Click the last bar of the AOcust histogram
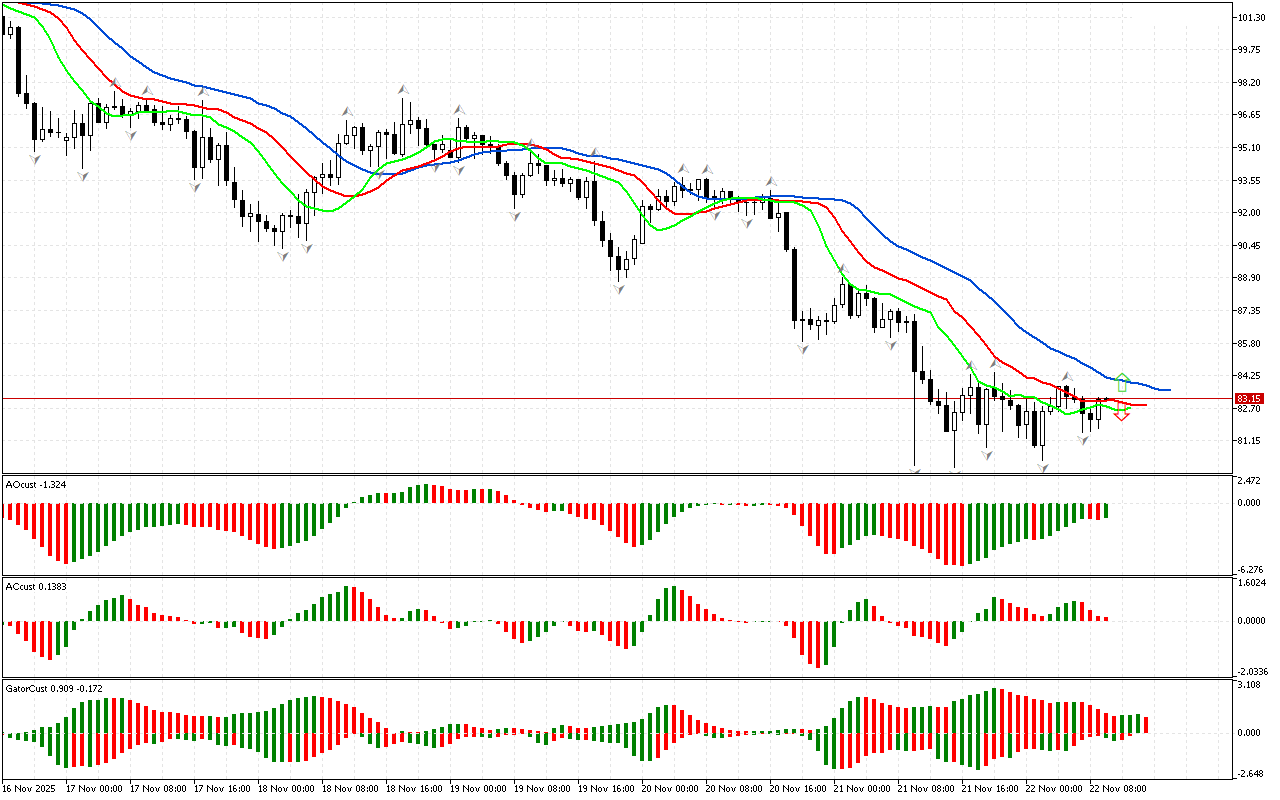Viewport: 1280px width, 800px height. coord(1107,511)
